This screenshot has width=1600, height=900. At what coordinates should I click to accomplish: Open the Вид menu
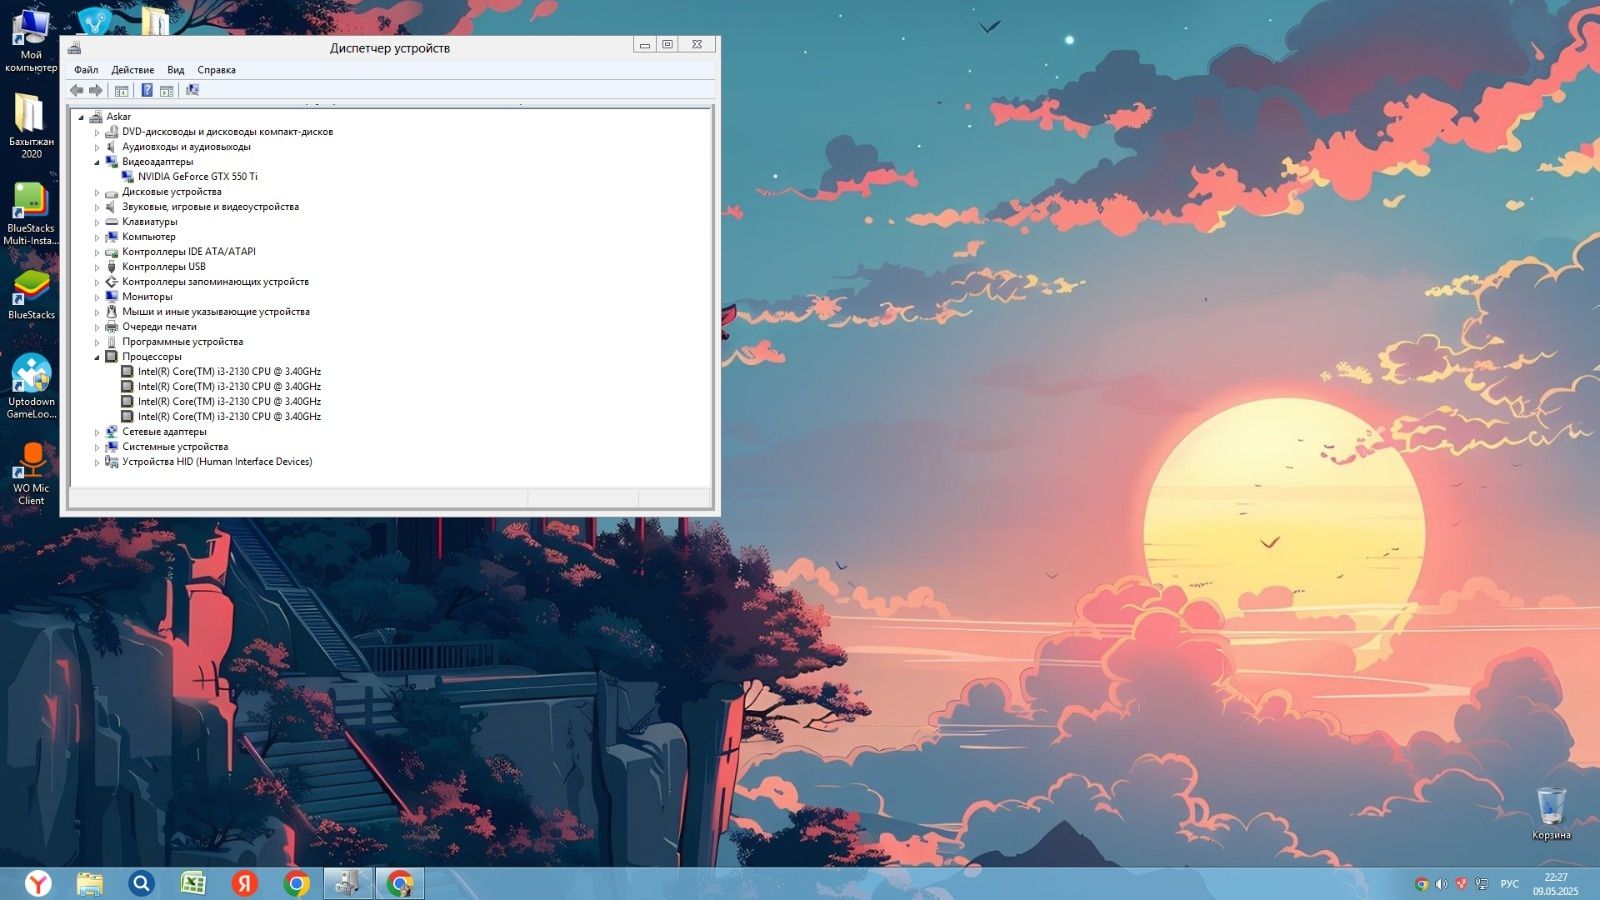[x=176, y=70]
